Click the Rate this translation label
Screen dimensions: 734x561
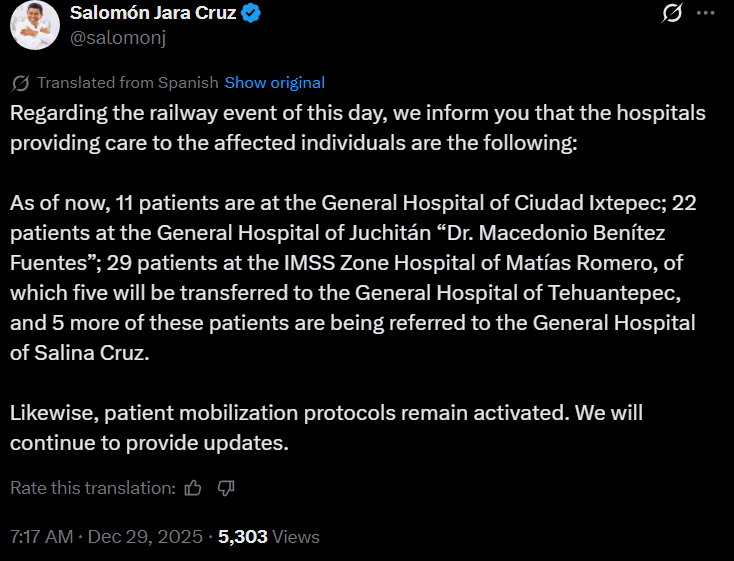[x=93, y=488]
